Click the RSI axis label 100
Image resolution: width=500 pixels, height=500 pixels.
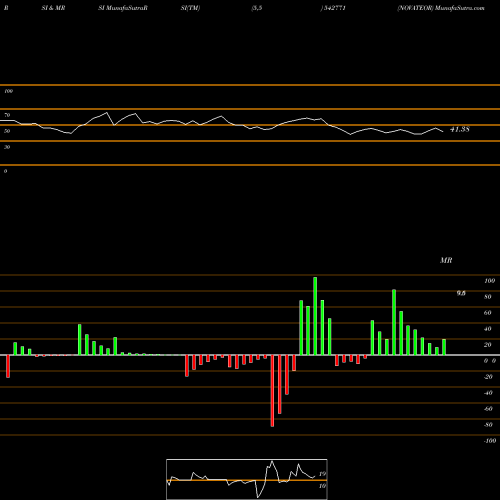pyautogui.click(x=8, y=91)
